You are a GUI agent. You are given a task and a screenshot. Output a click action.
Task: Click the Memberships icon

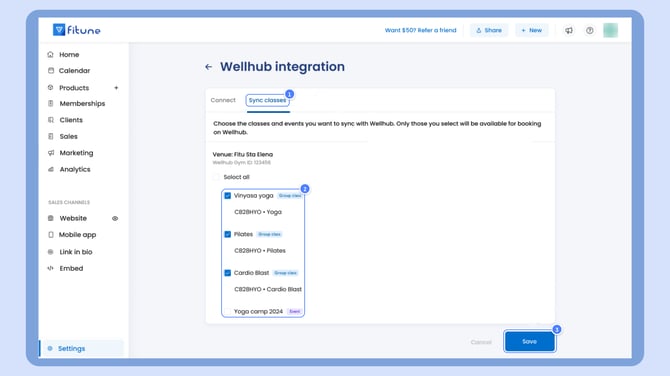pos(51,103)
